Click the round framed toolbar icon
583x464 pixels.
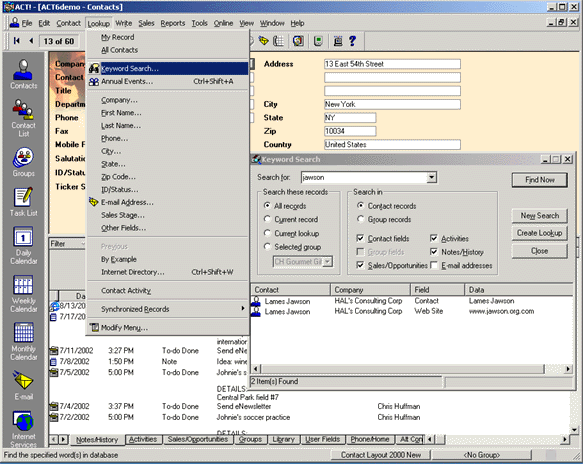pyautogui.click(x=298, y=41)
